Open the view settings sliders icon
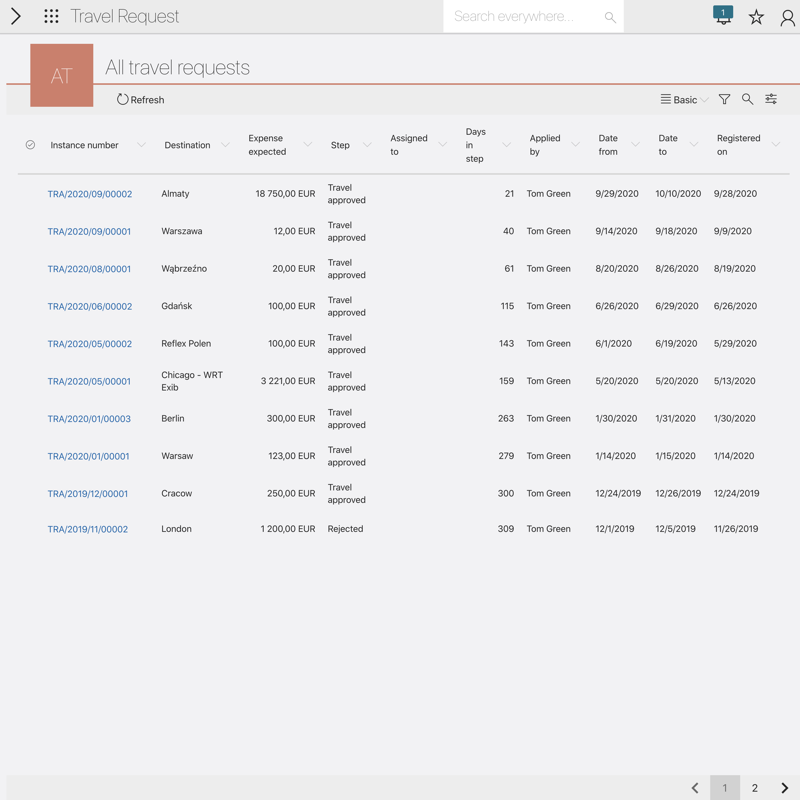This screenshot has width=800, height=800. (x=771, y=99)
